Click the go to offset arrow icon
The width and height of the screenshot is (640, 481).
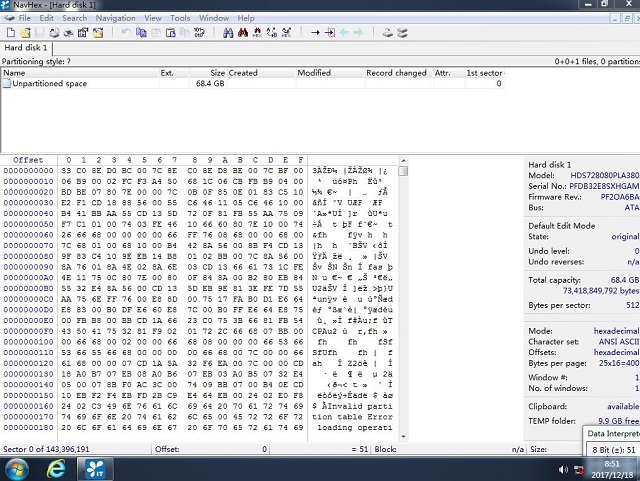click(315, 33)
